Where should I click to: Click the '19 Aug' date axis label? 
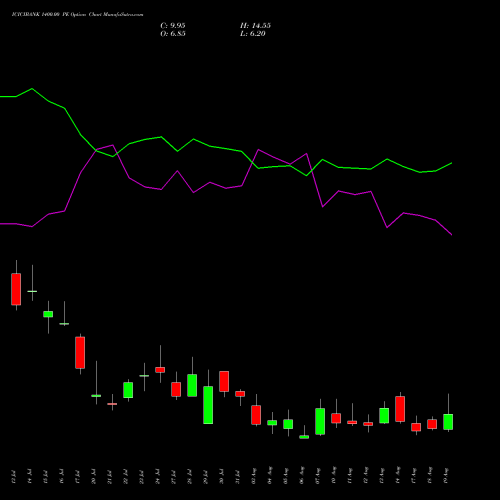[446, 476]
